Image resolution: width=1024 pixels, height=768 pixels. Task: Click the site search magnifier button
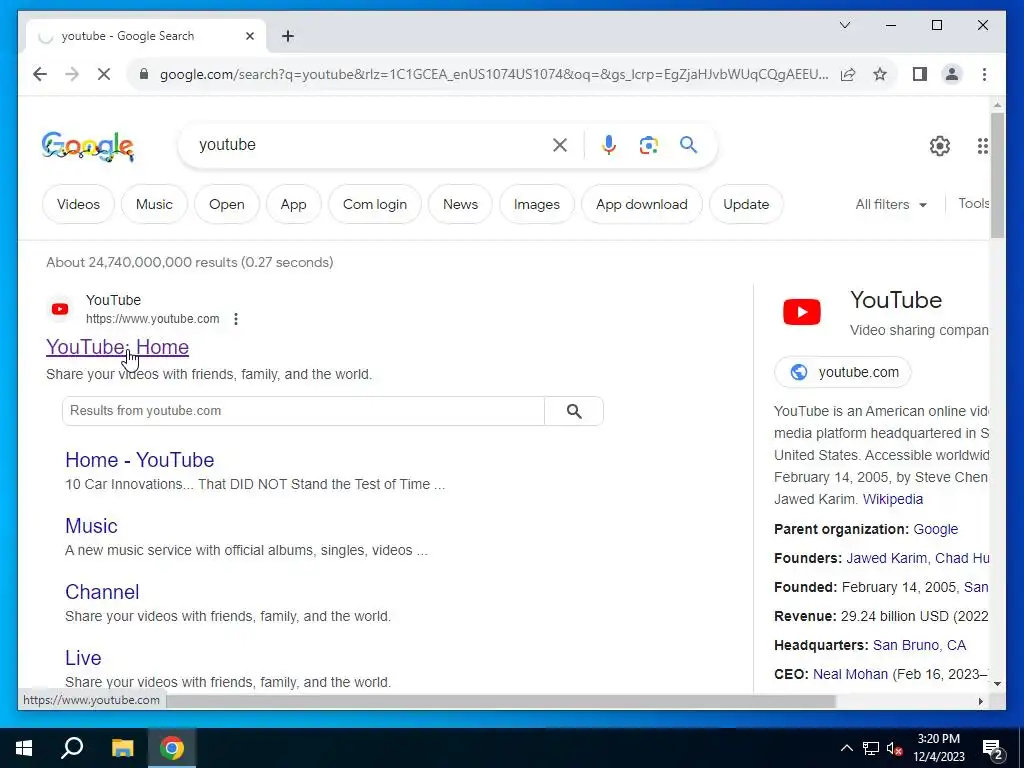pos(574,411)
